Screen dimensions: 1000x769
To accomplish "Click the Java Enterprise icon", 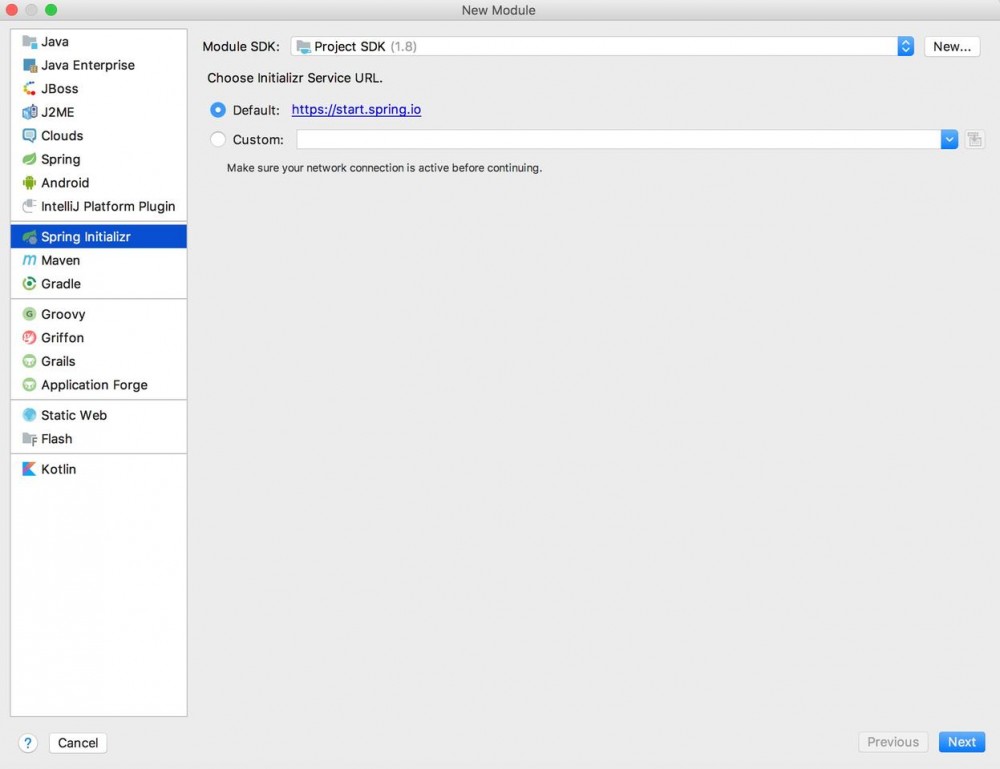I will pos(29,66).
